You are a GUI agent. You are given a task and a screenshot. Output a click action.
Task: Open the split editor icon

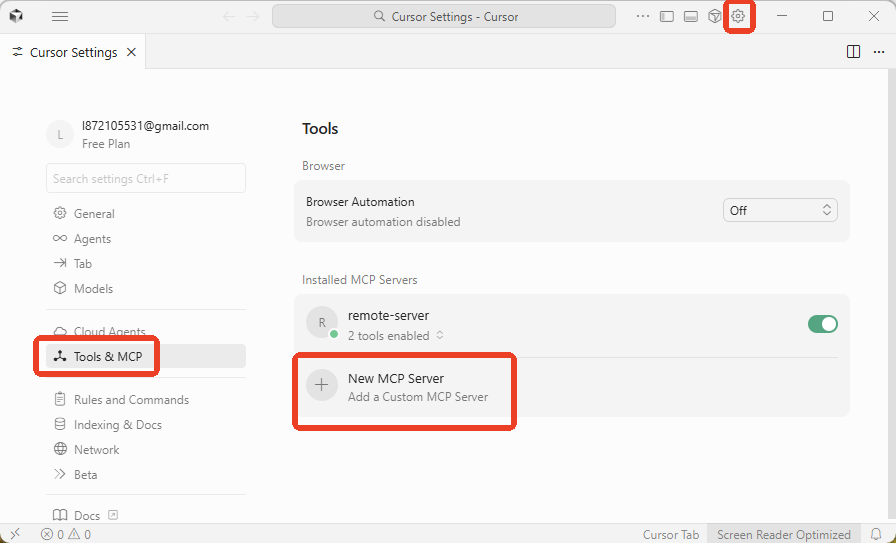pos(853,52)
